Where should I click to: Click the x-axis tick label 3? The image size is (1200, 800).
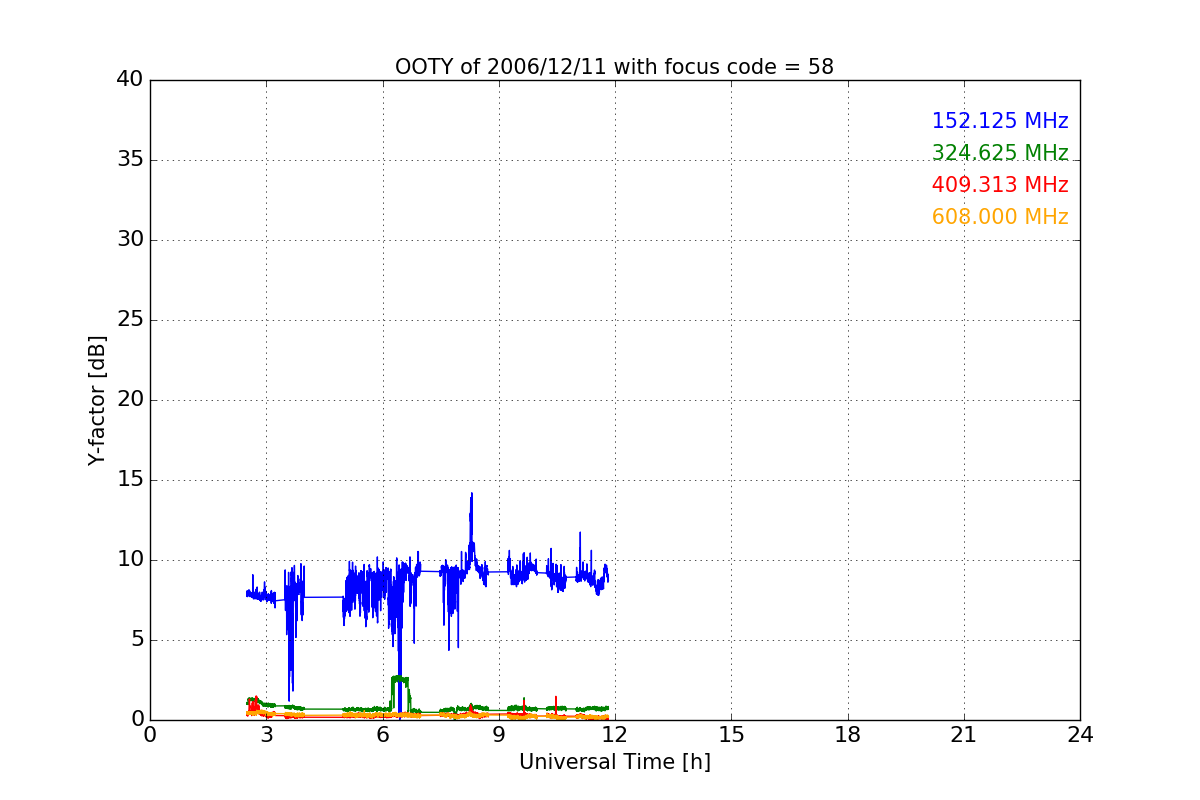click(266, 735)
